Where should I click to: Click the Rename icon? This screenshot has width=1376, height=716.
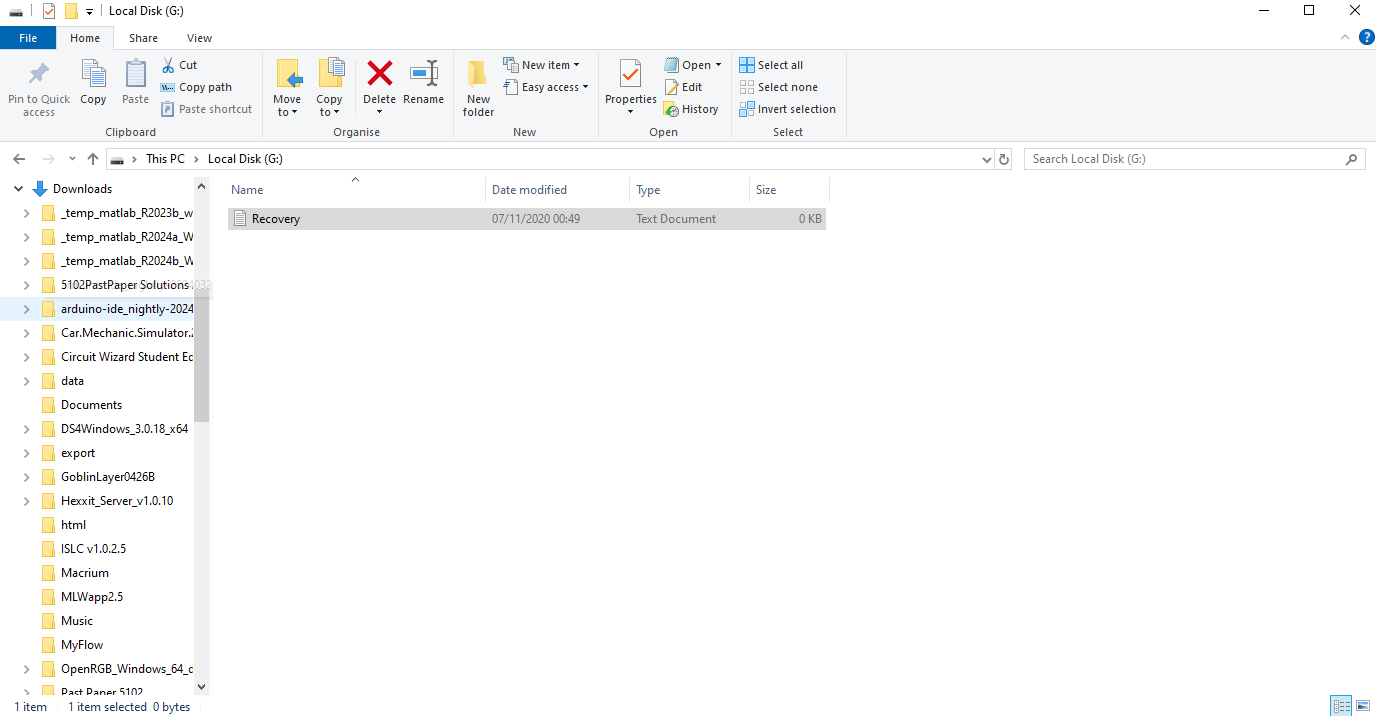point(423,86)
